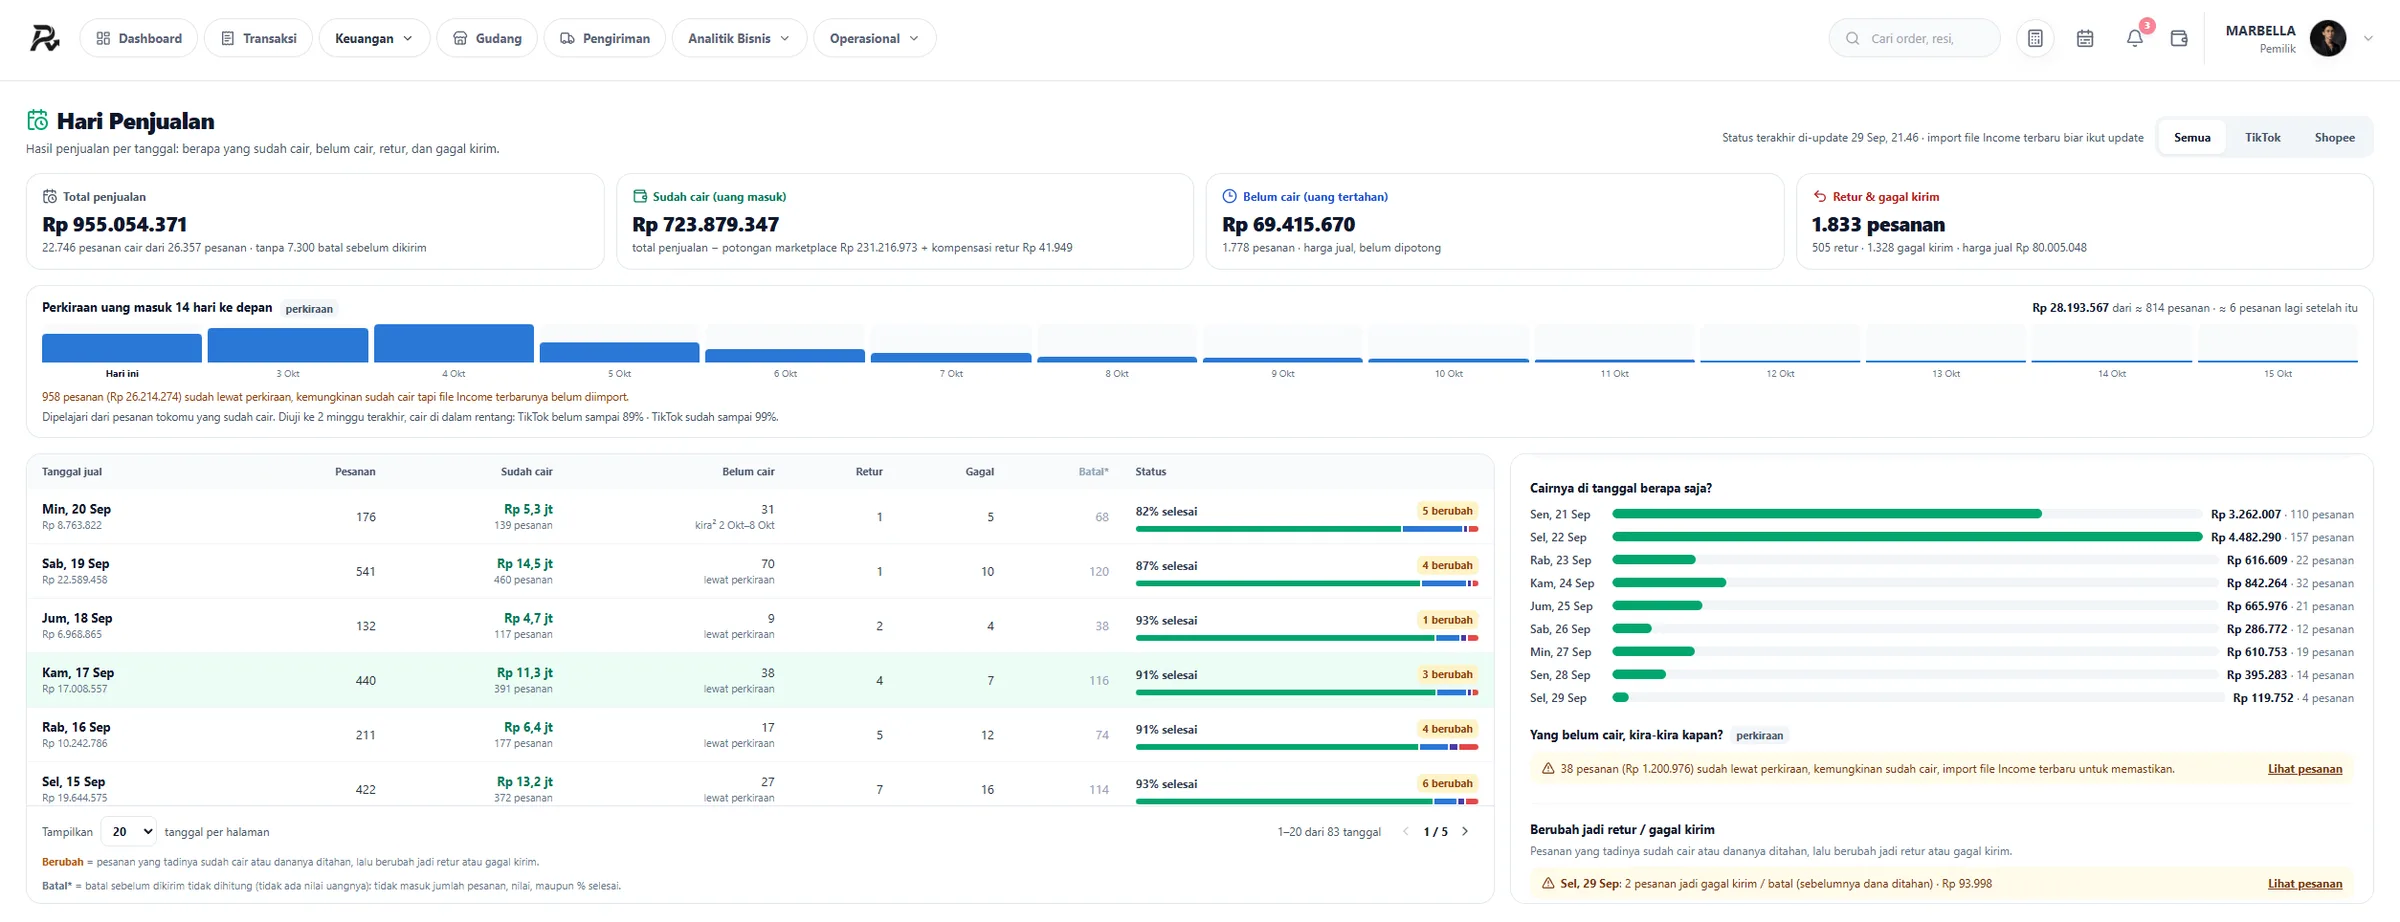This screenshot has width=2400, height=922.
Task: Open the calendar icon in header
Action: click(2085, 38)
